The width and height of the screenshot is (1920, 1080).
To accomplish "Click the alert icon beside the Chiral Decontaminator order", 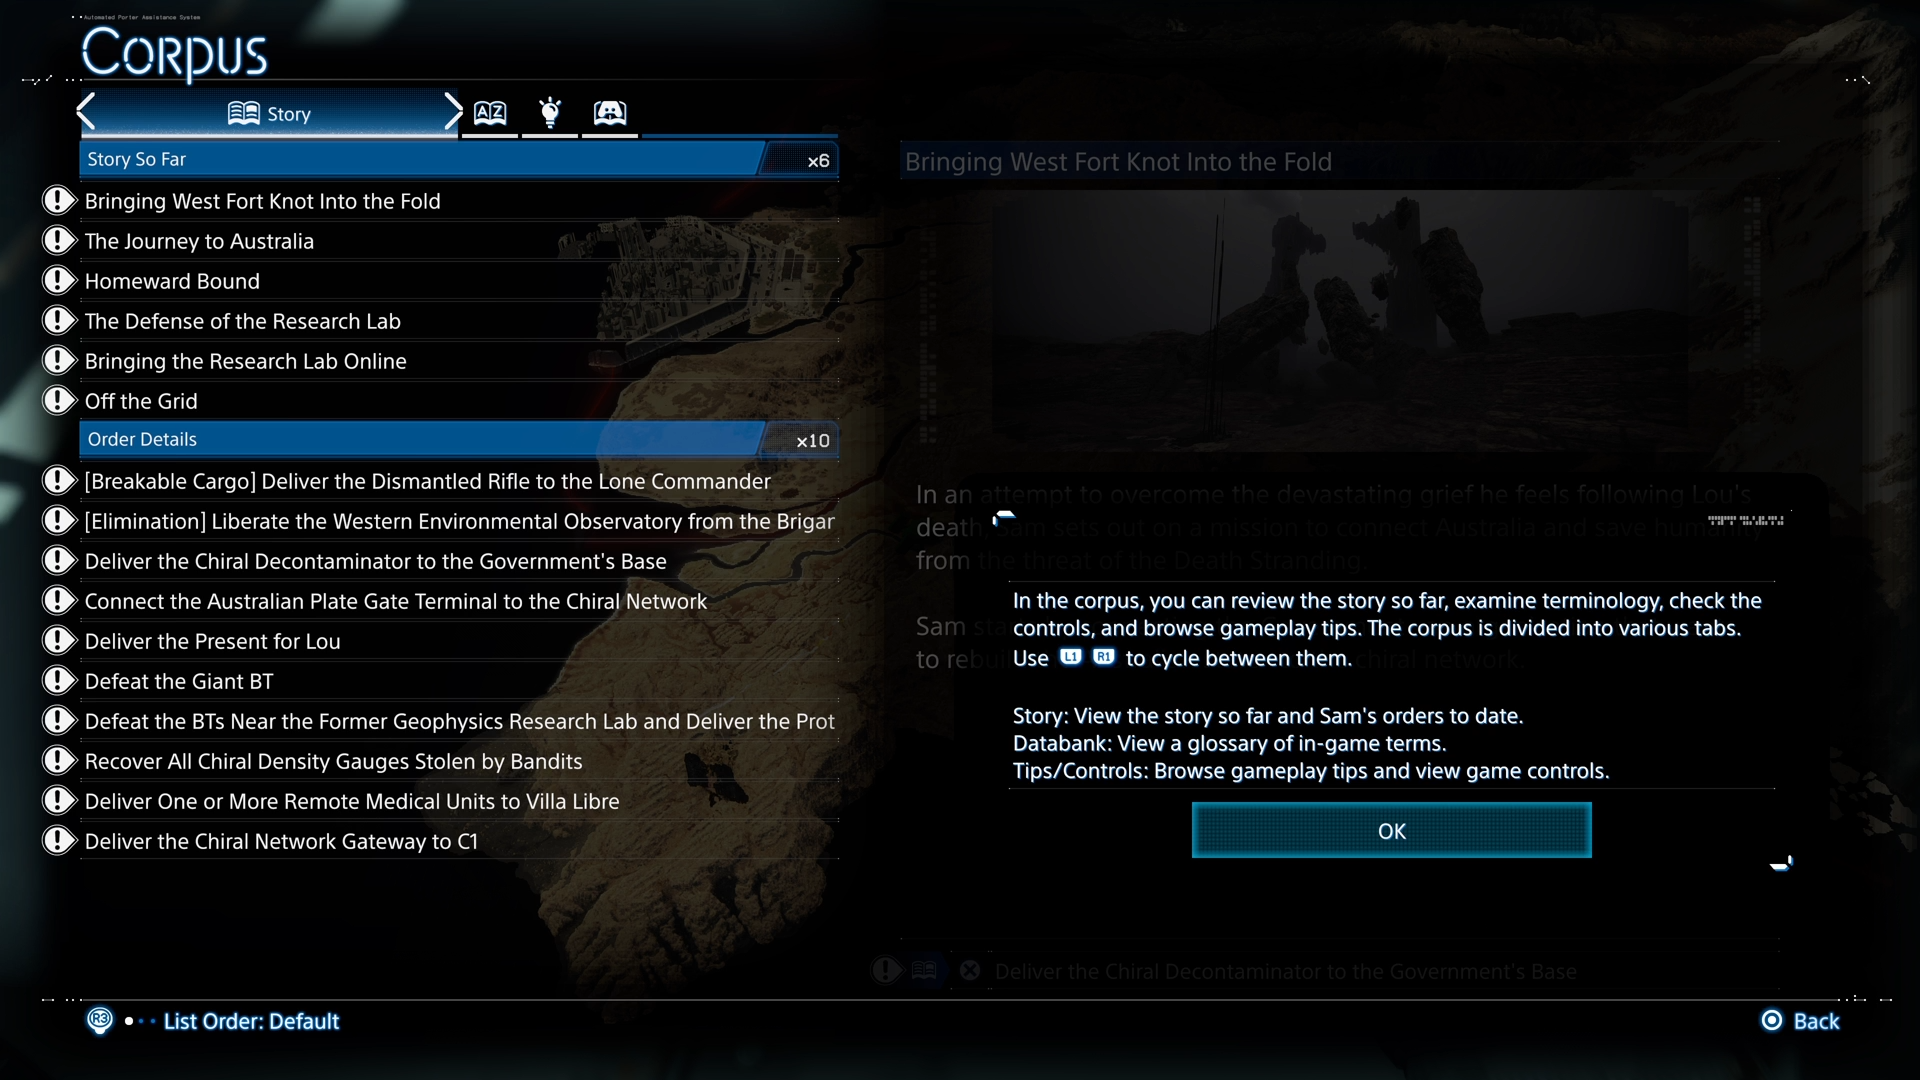I will tap(59, 560).
